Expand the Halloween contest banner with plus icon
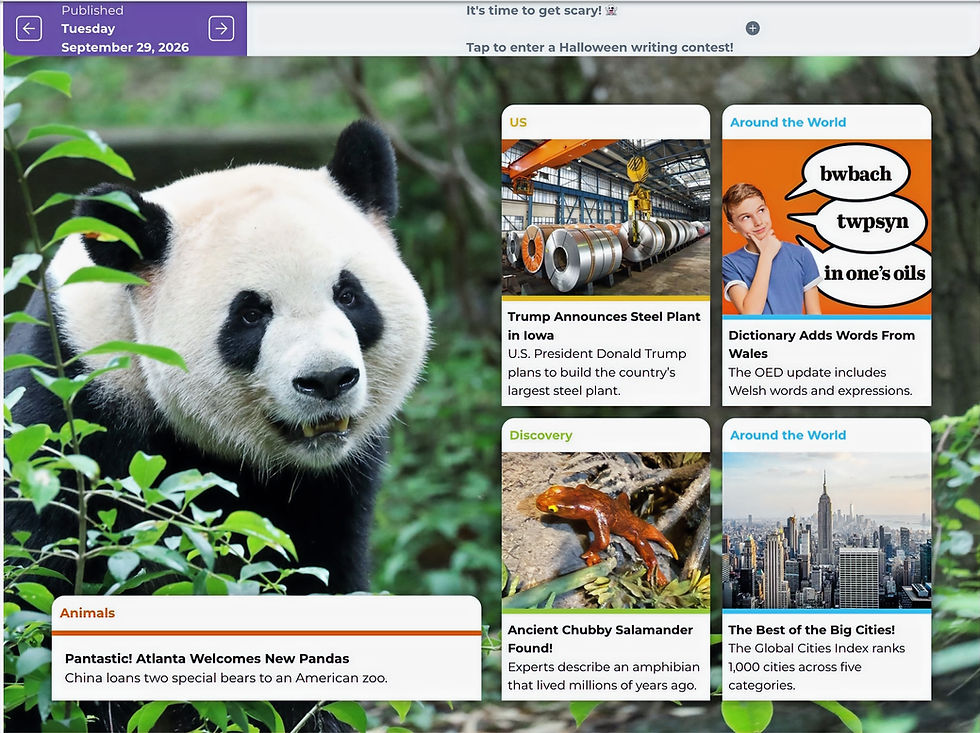Image resolution: width=980 pixels, height=733 pixels. pos(752,28)
